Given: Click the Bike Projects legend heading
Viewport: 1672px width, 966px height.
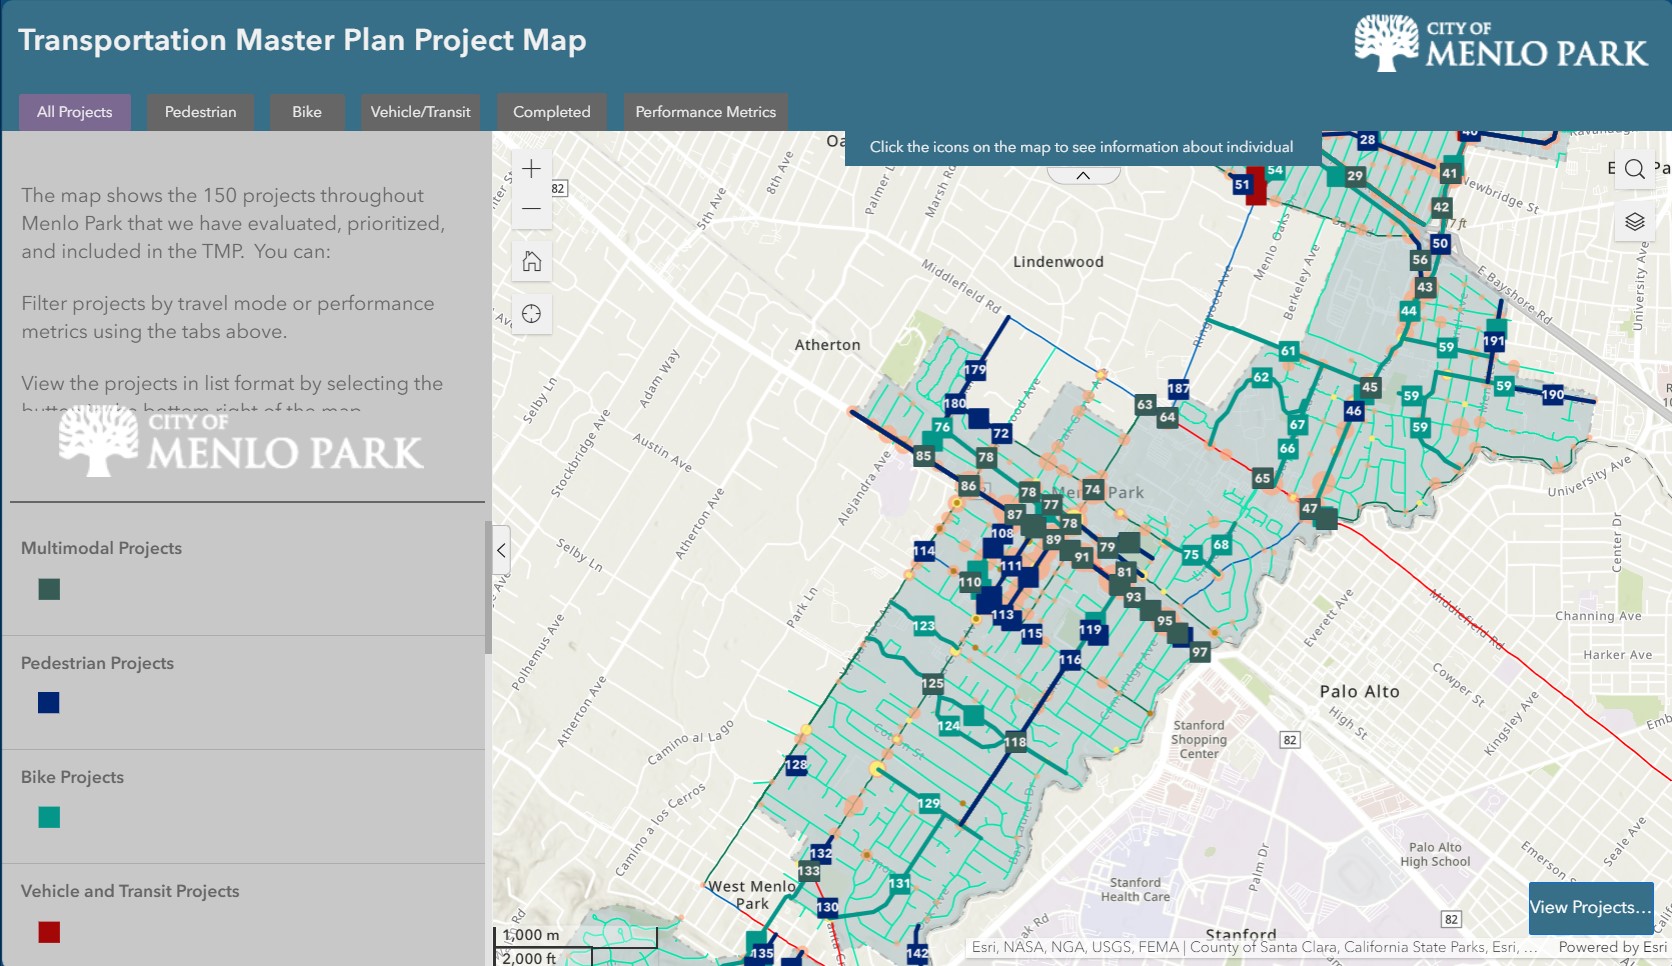Looking at the screenshot, I should (73, 777).
